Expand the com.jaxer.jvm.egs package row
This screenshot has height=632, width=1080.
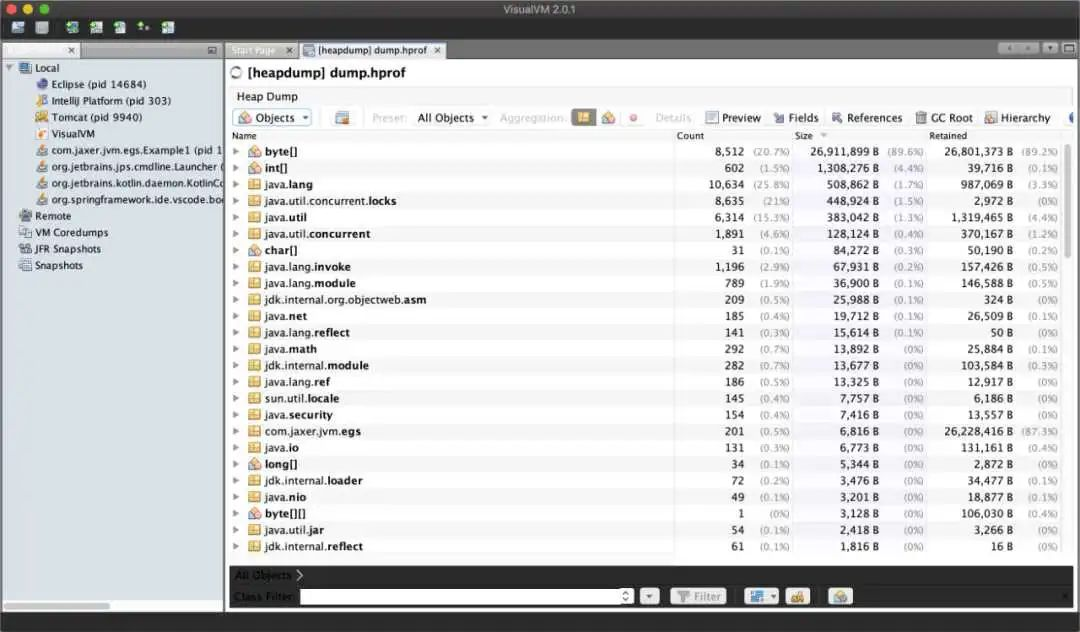pyautogui.click(x=236, y=431)
